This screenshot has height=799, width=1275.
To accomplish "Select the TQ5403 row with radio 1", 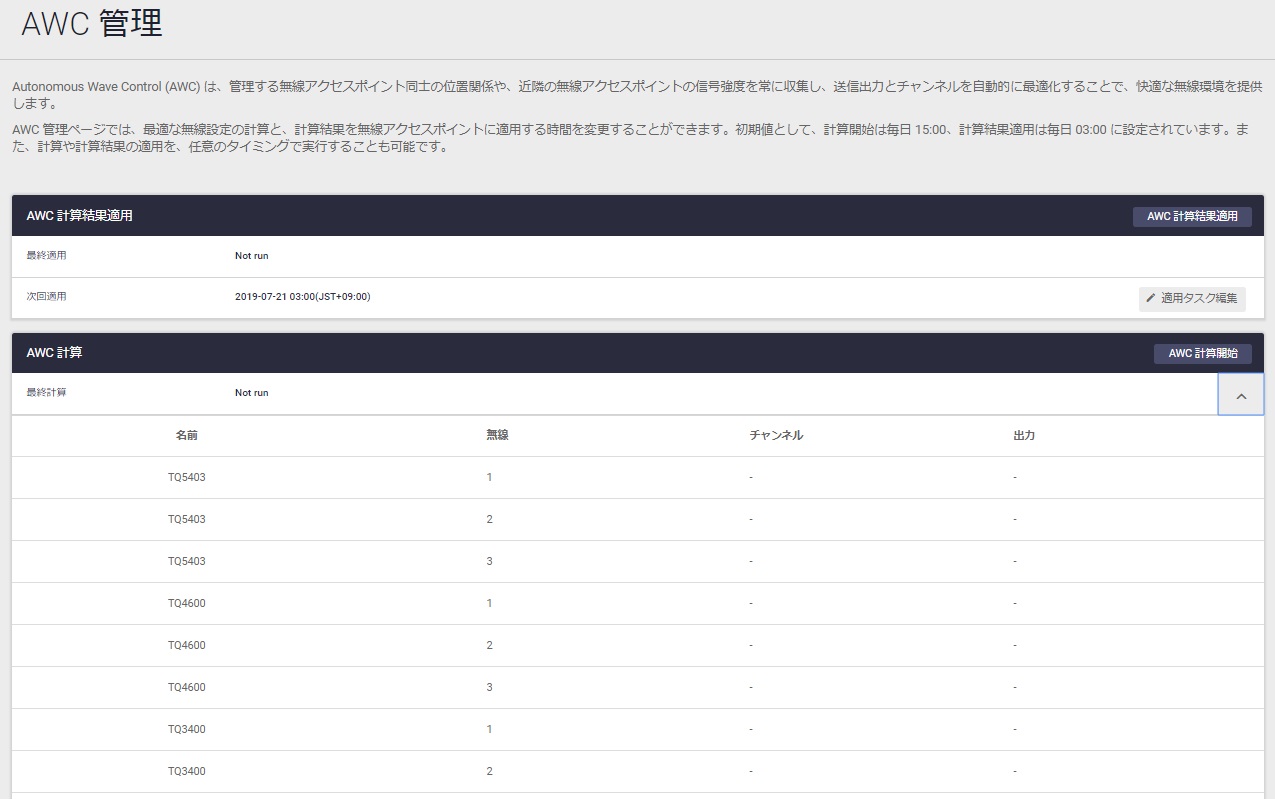I will pos(187,477).
